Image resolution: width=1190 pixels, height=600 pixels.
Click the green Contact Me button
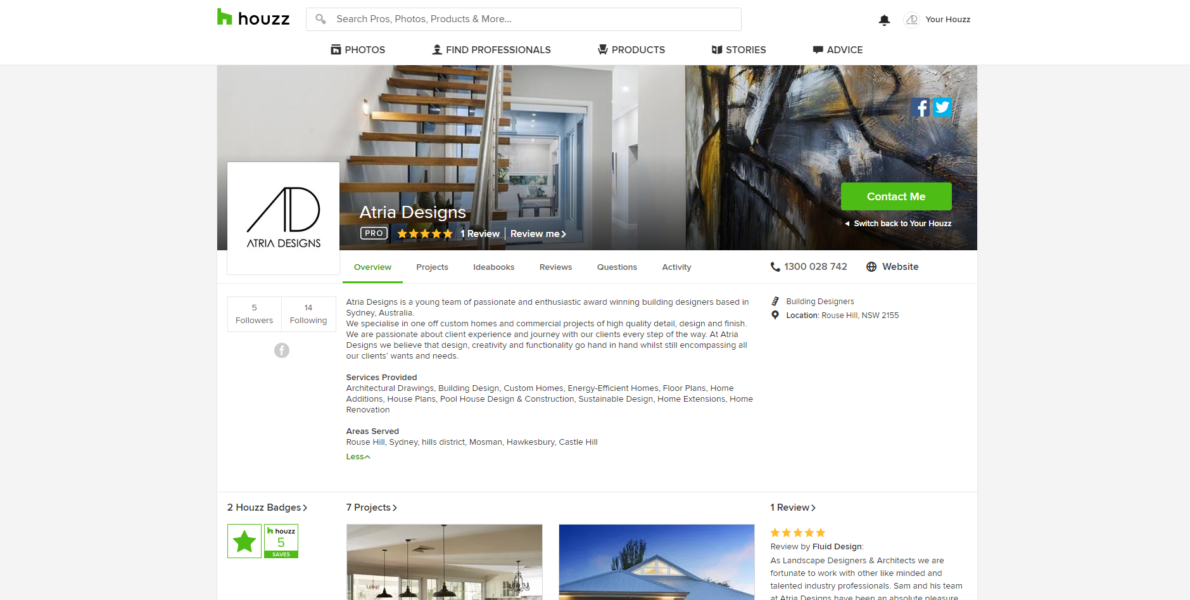pos(896,196)
